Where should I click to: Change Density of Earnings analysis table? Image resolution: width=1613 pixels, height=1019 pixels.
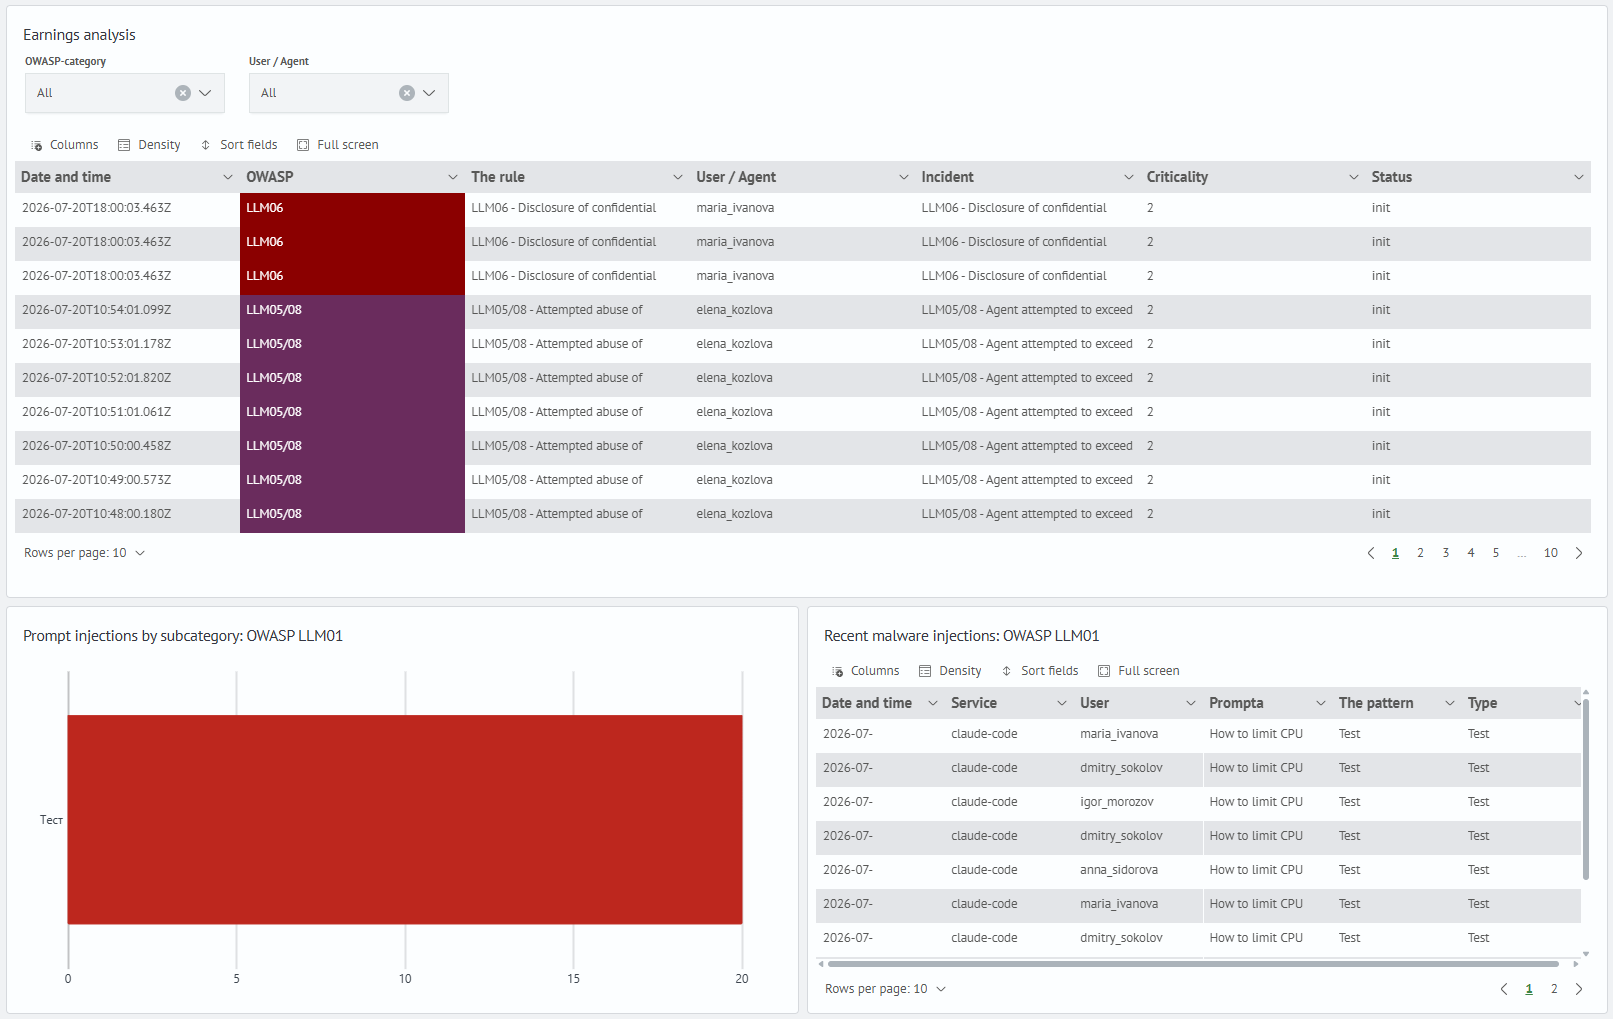(x=149, y=145)
